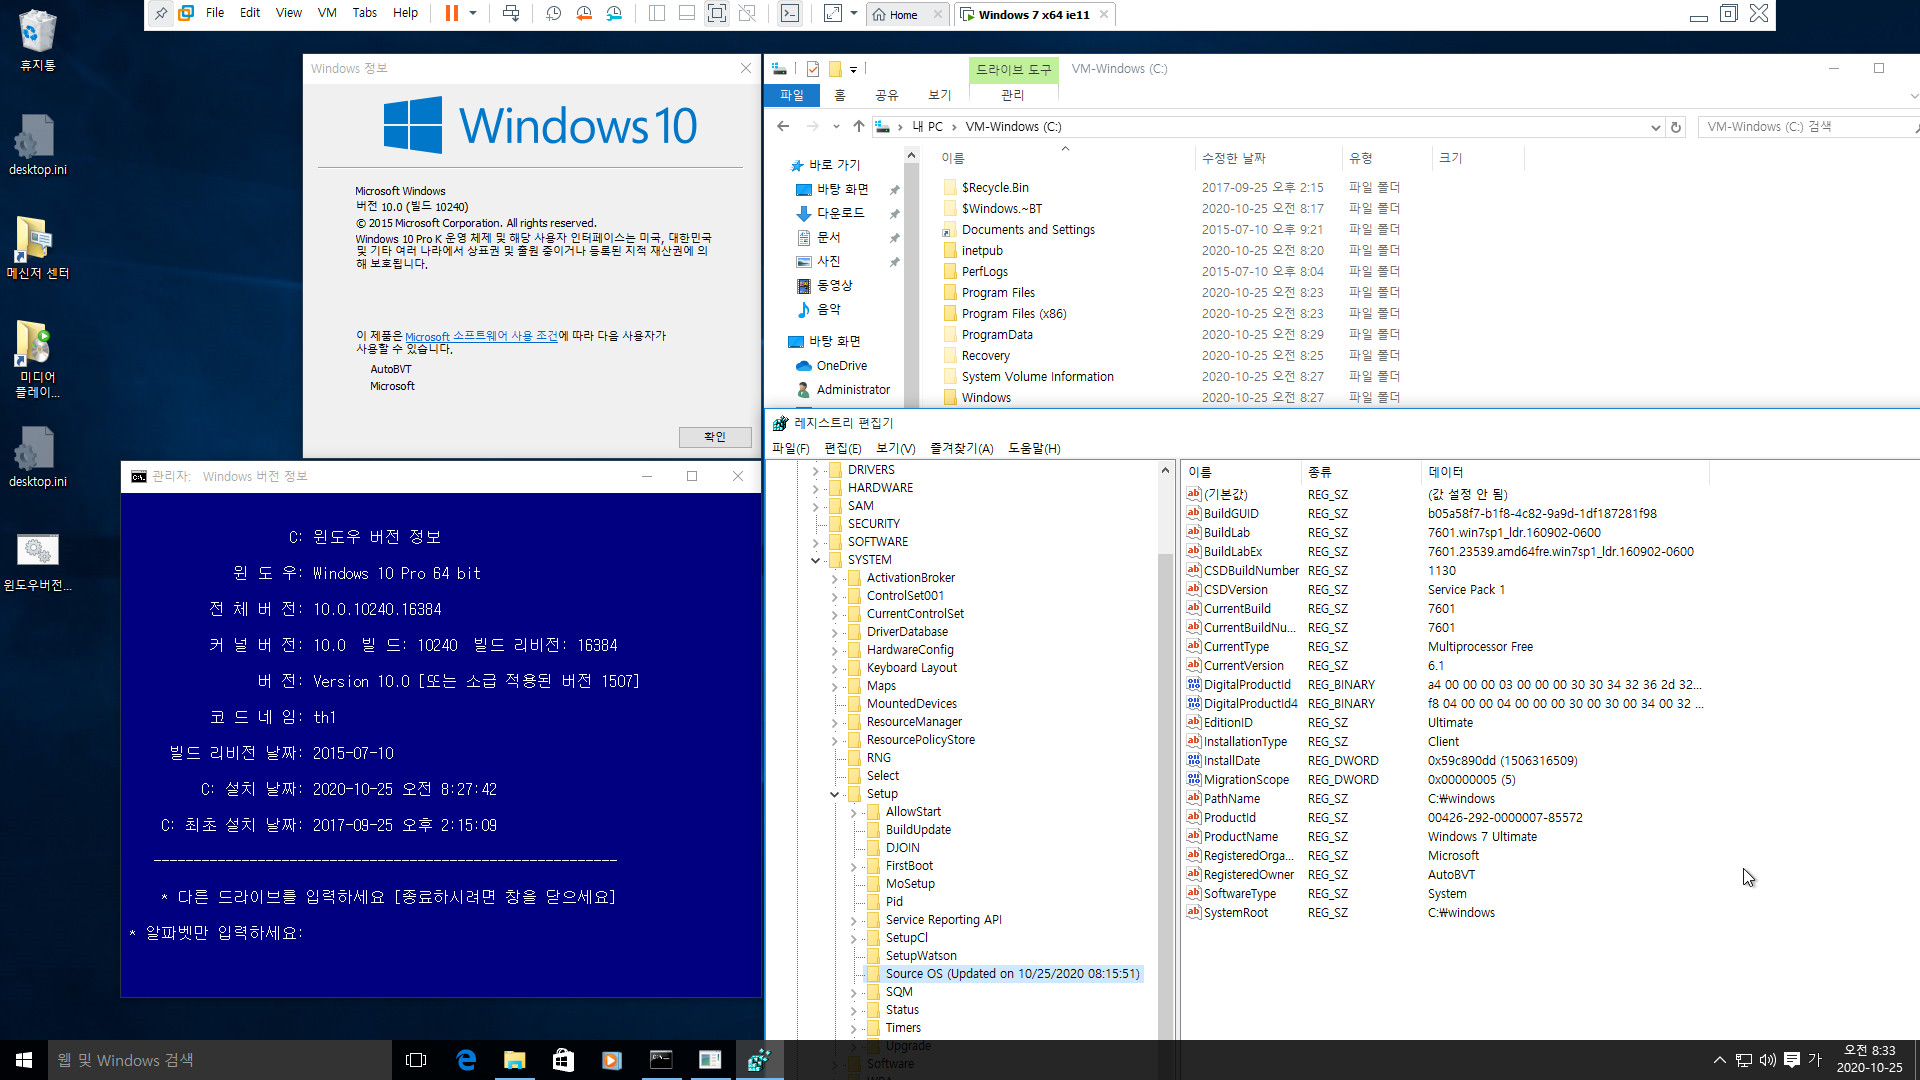Expand the HARDWARE registry key
Screen dimensions: 1920x1080
tap(816, 488)
